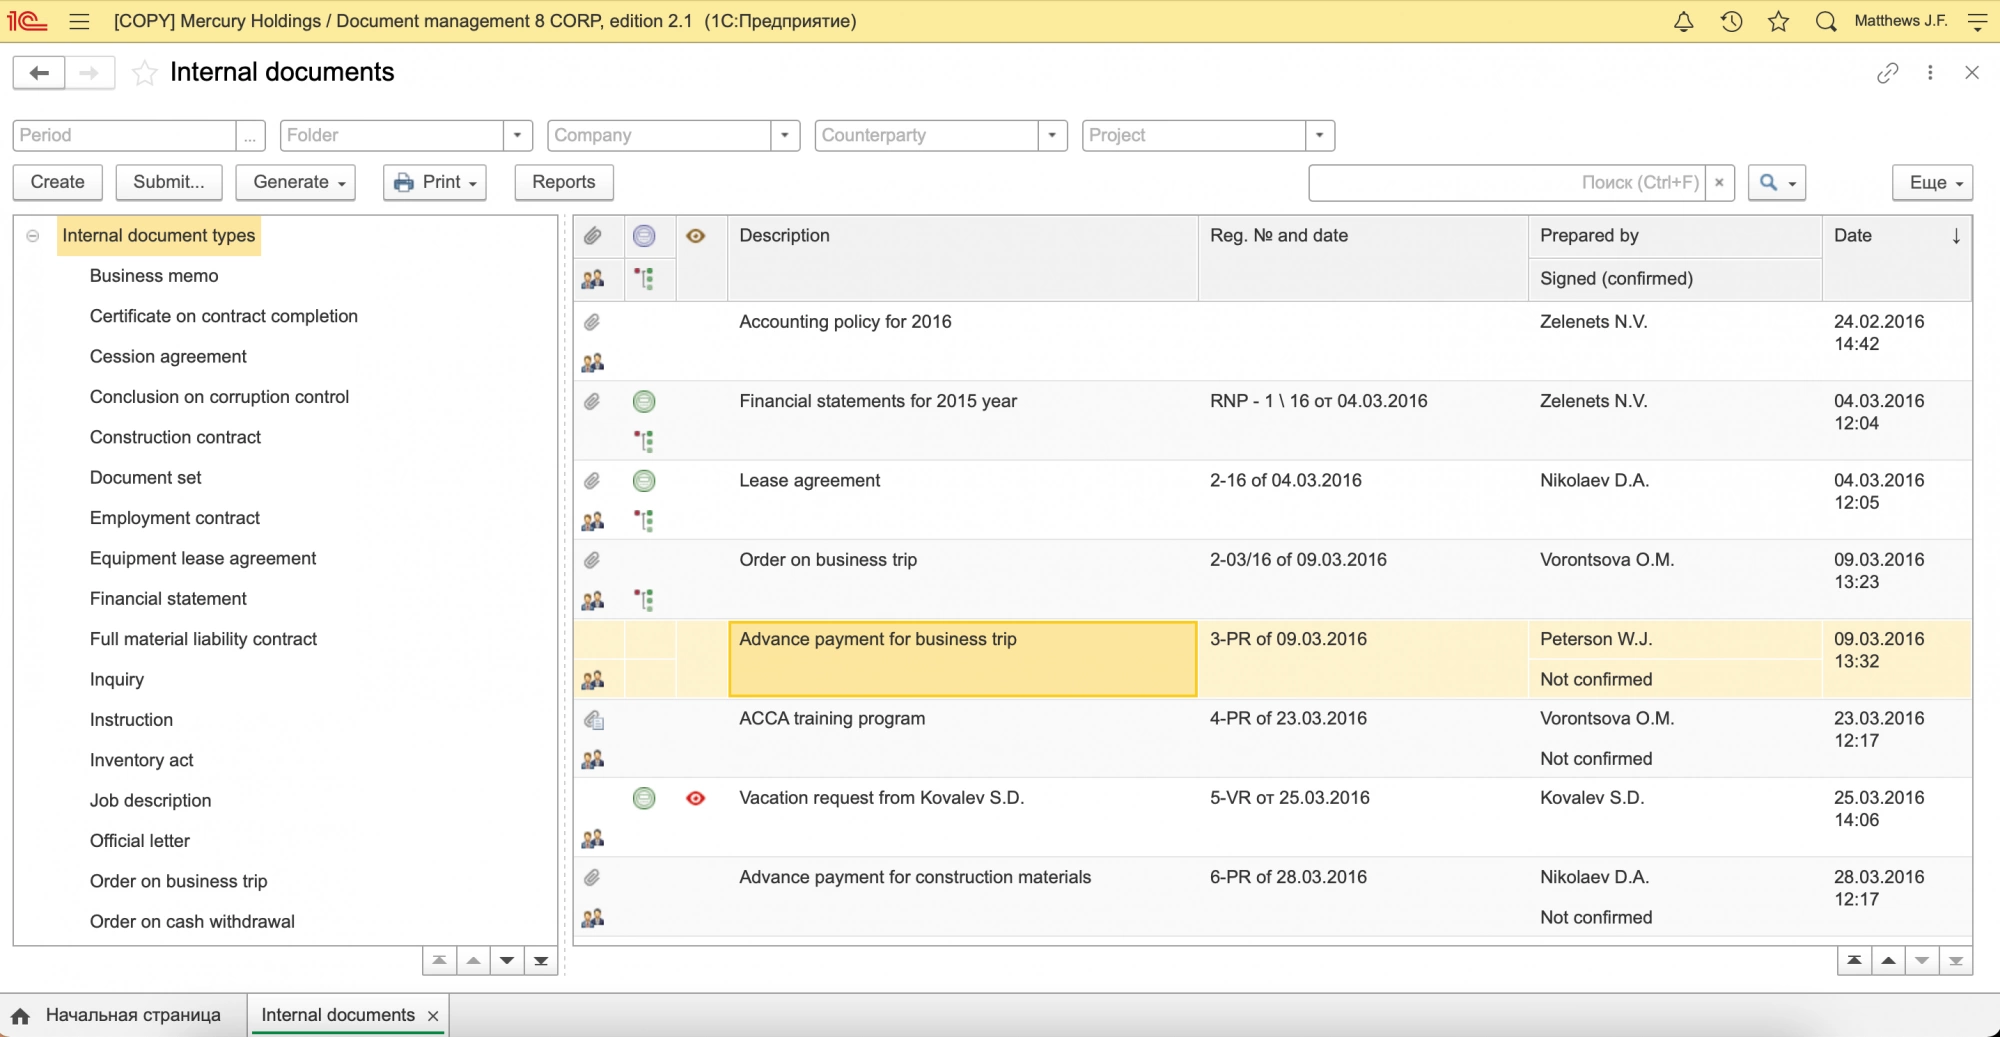Open the Reports button
Image resolution: width=2000 pixels, height=1037 pixels.
(563, 182)
